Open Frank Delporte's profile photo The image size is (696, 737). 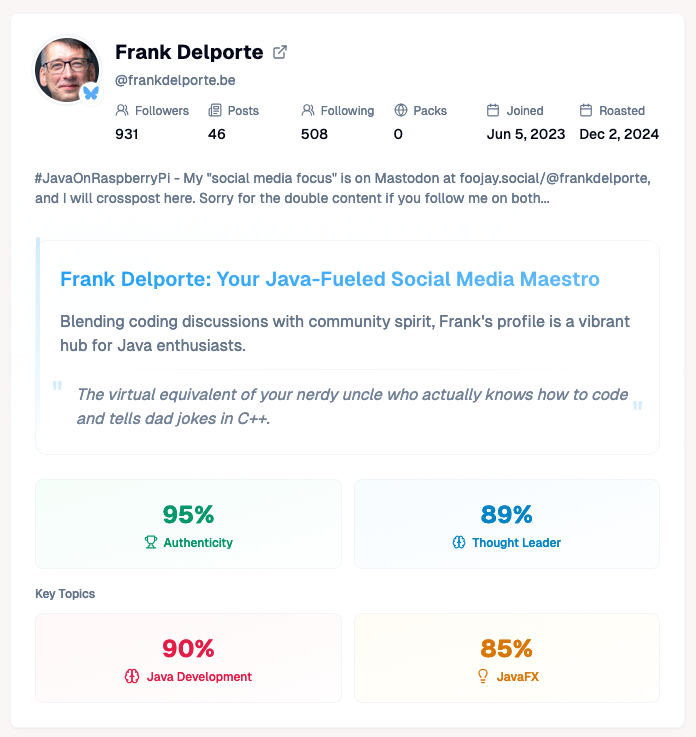[x=67, y=70]
